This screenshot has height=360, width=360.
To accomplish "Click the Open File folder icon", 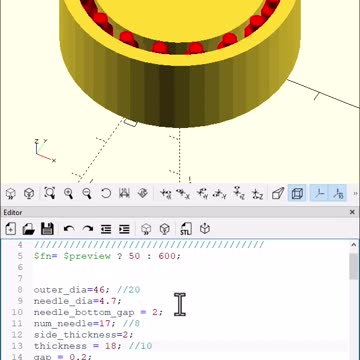I will click(x=29, y=229).
